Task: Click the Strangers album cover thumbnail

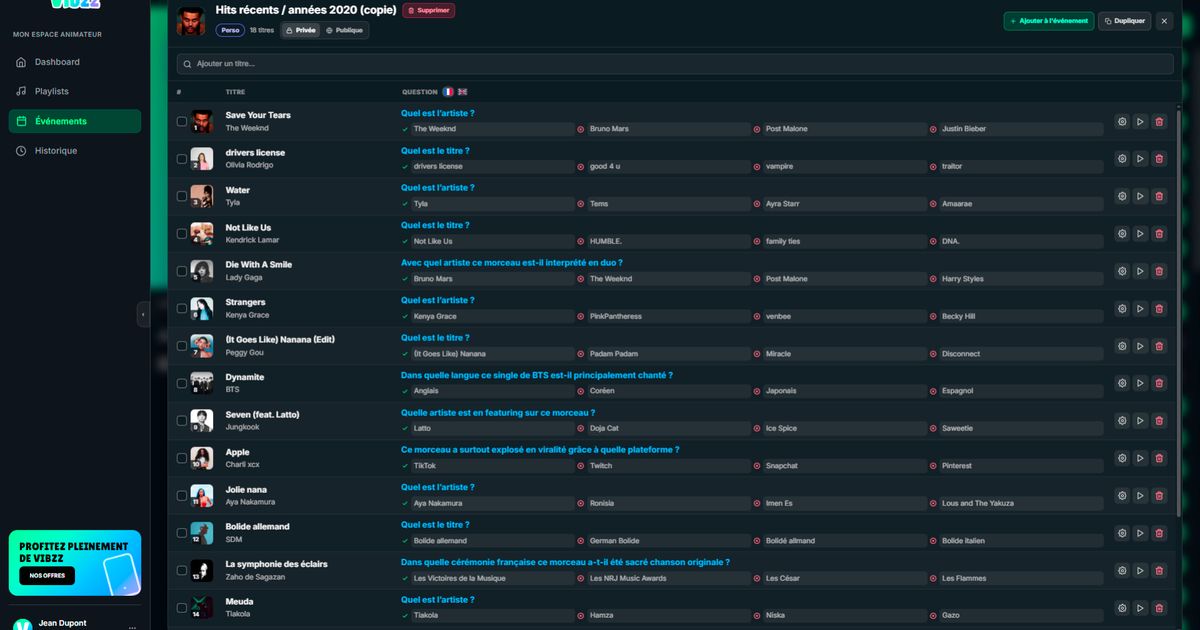Action: (x=202, y=309)
